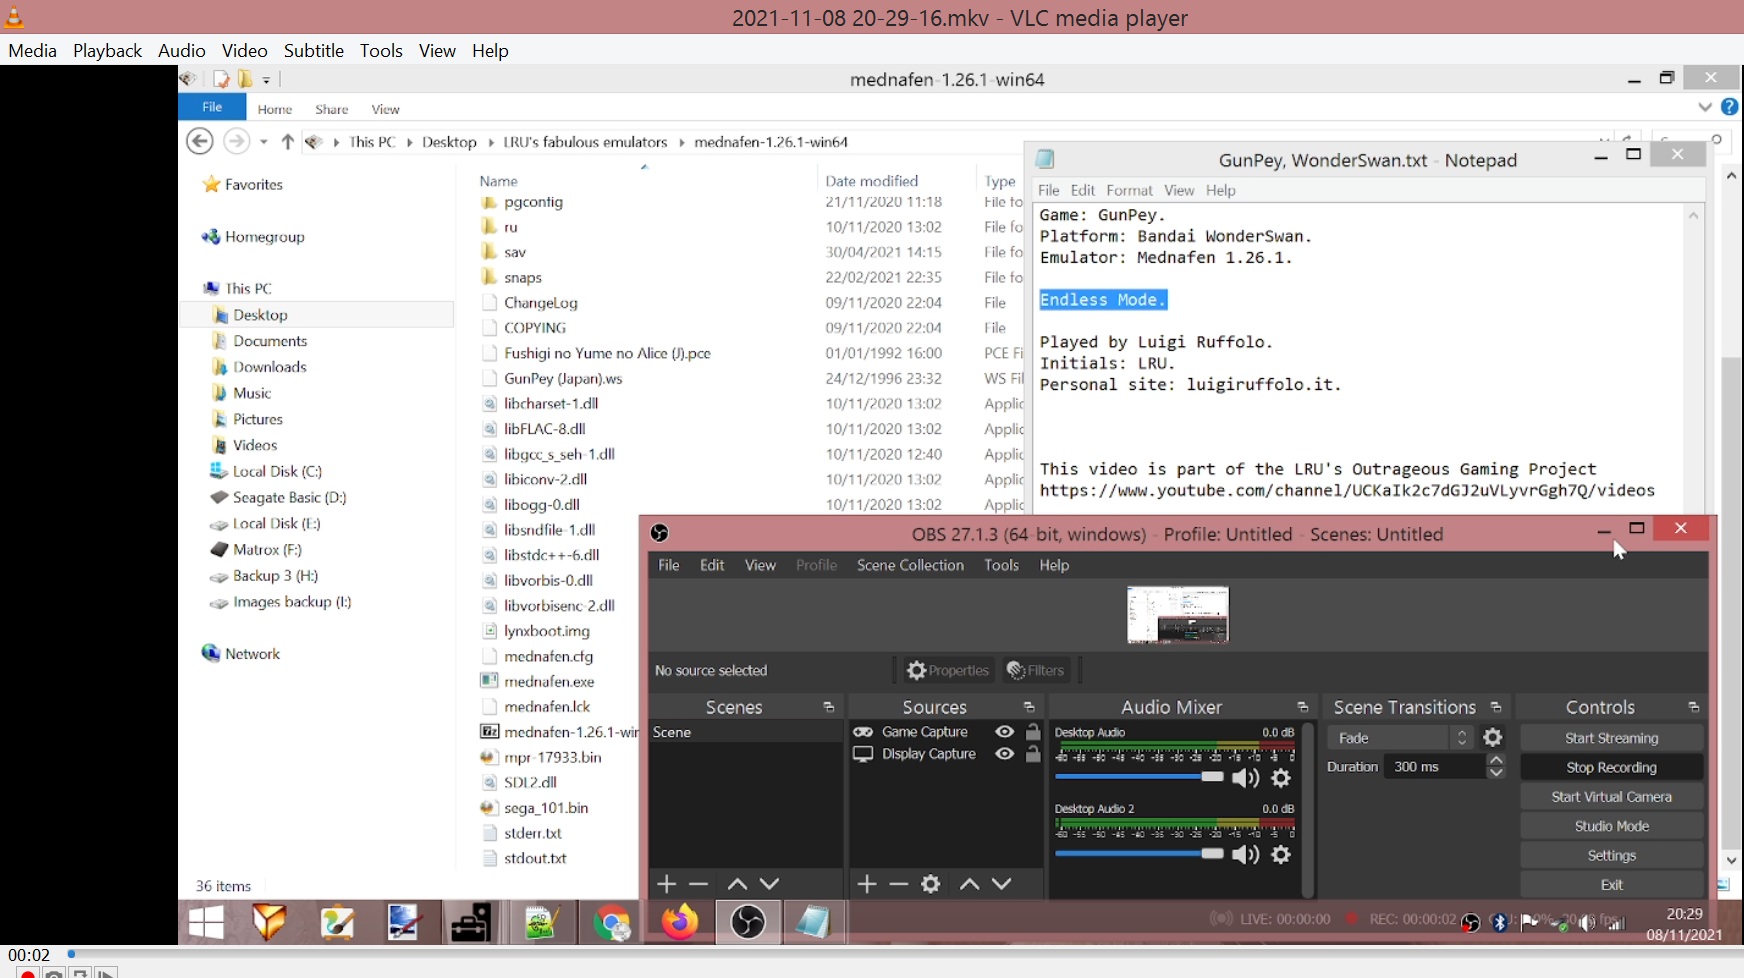
Task: Pop out the Controls dock icon
Action: pyautogui.click(x=1693, y=707)
